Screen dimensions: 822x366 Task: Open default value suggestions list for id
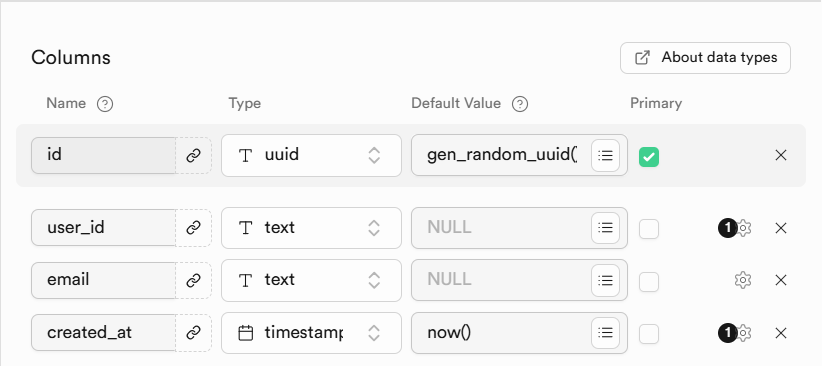(605, 155)
